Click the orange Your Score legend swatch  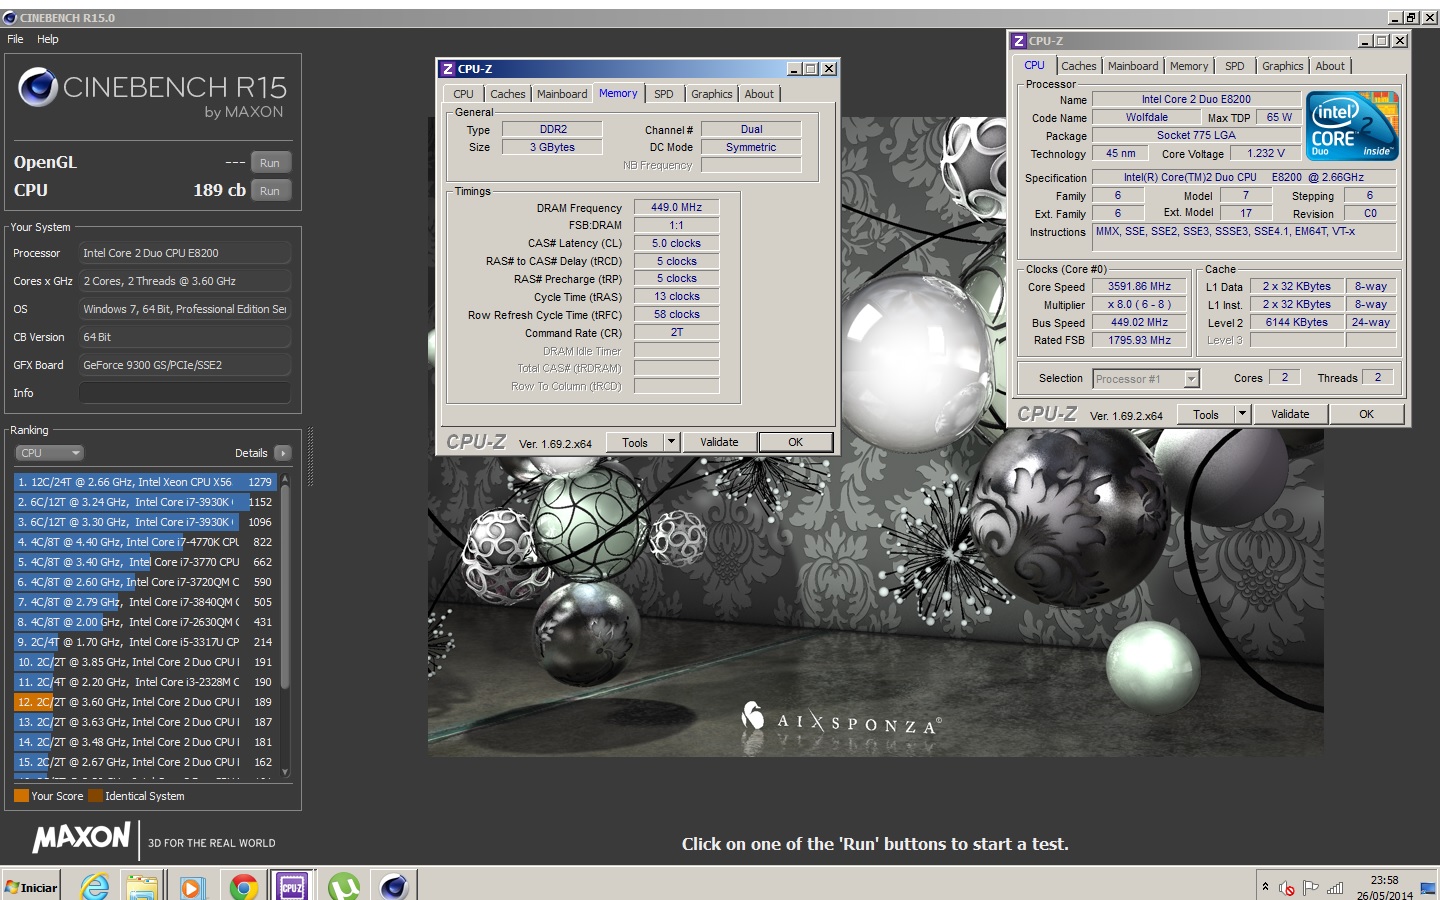(x=21, y=796)
